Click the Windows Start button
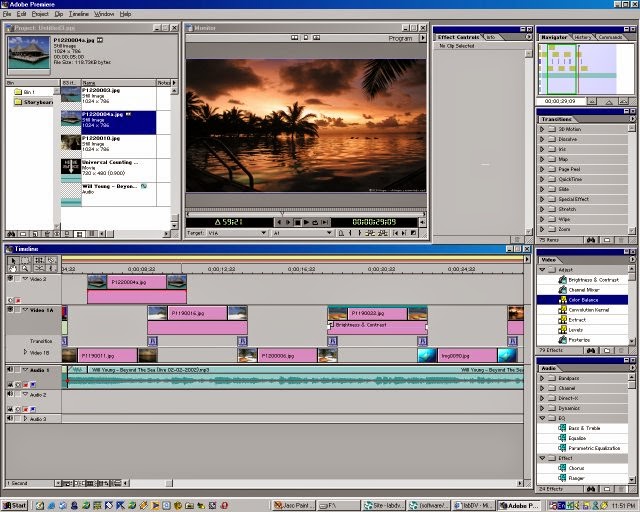This screenshot has width=640, height=512. coord(15,505)
